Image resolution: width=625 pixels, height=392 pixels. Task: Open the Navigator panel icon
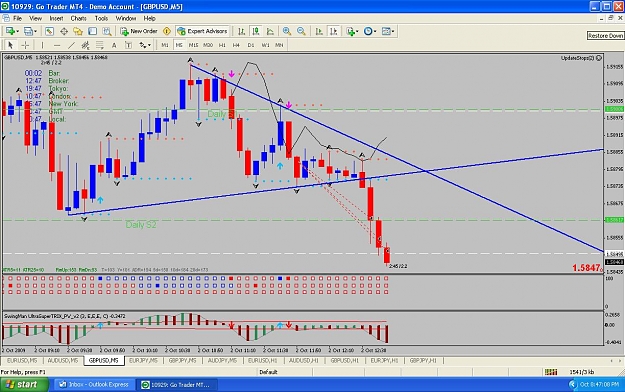pyautogui.click(x=78, y=31)
